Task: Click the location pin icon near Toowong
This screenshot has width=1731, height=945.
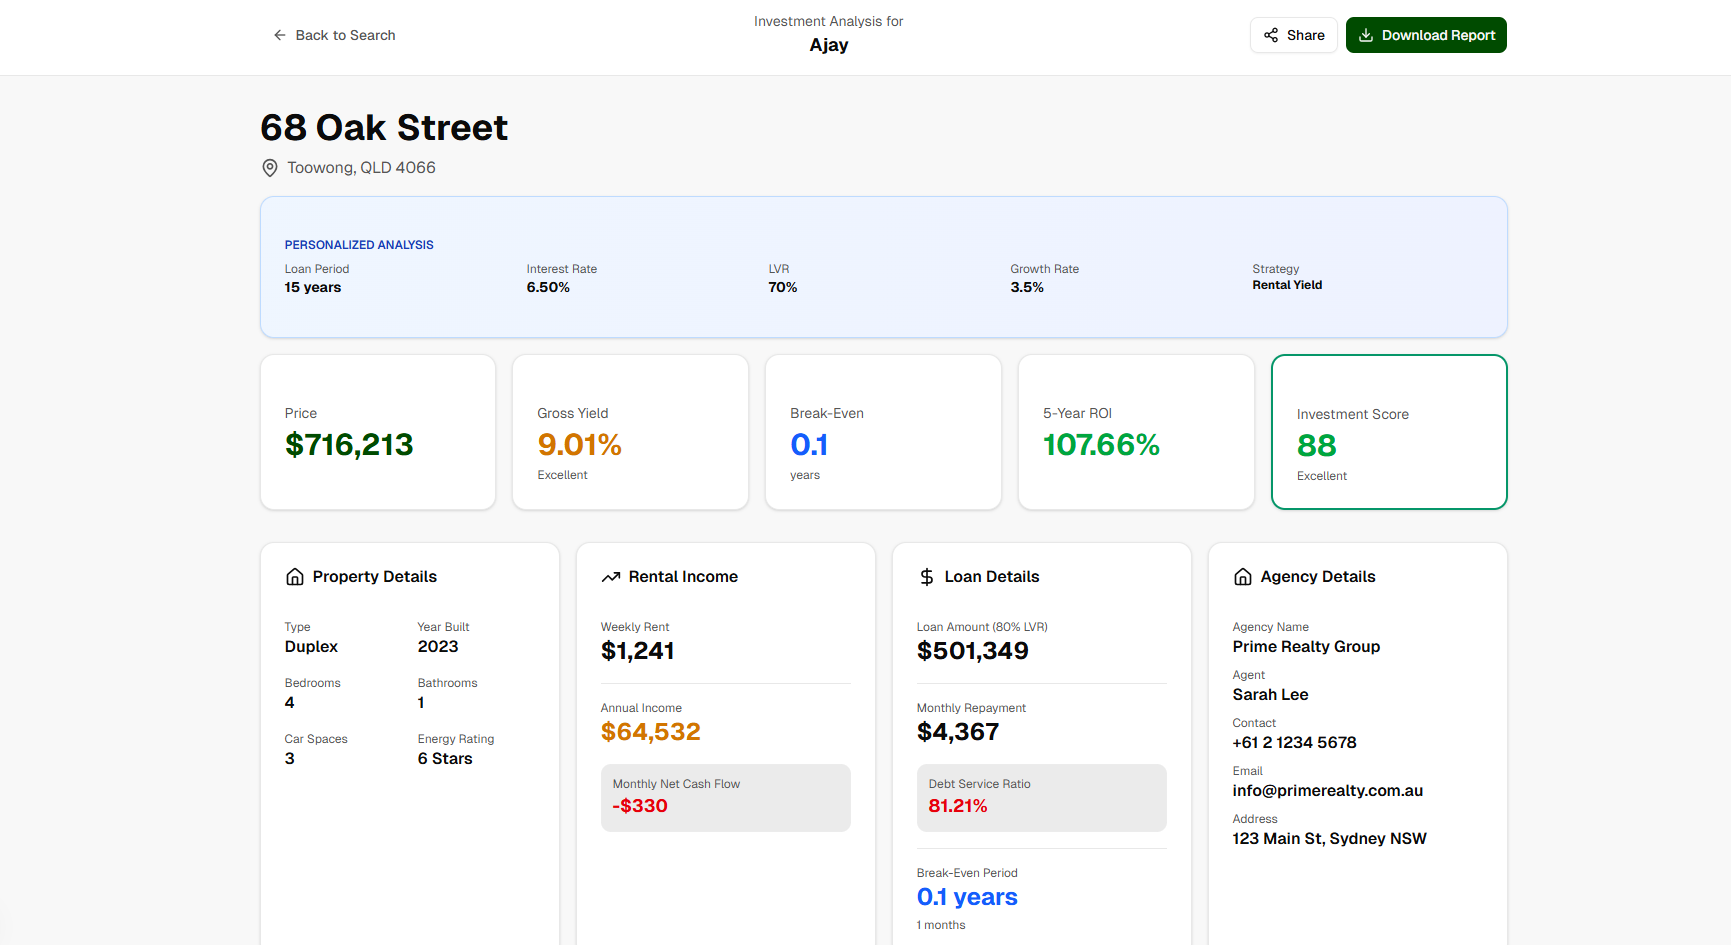Action: 270,168
